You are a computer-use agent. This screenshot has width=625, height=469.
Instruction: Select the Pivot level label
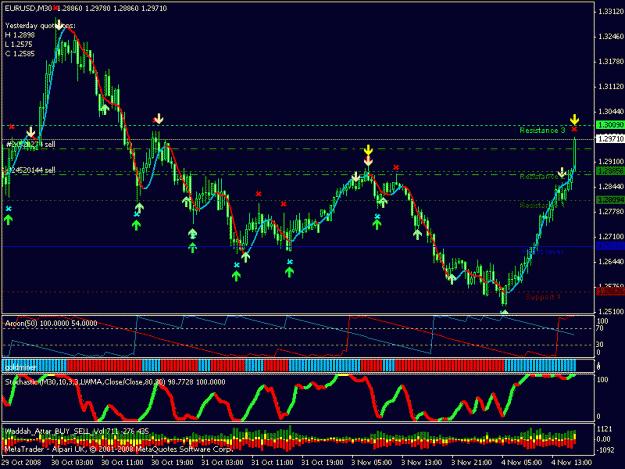pos(542,251)
